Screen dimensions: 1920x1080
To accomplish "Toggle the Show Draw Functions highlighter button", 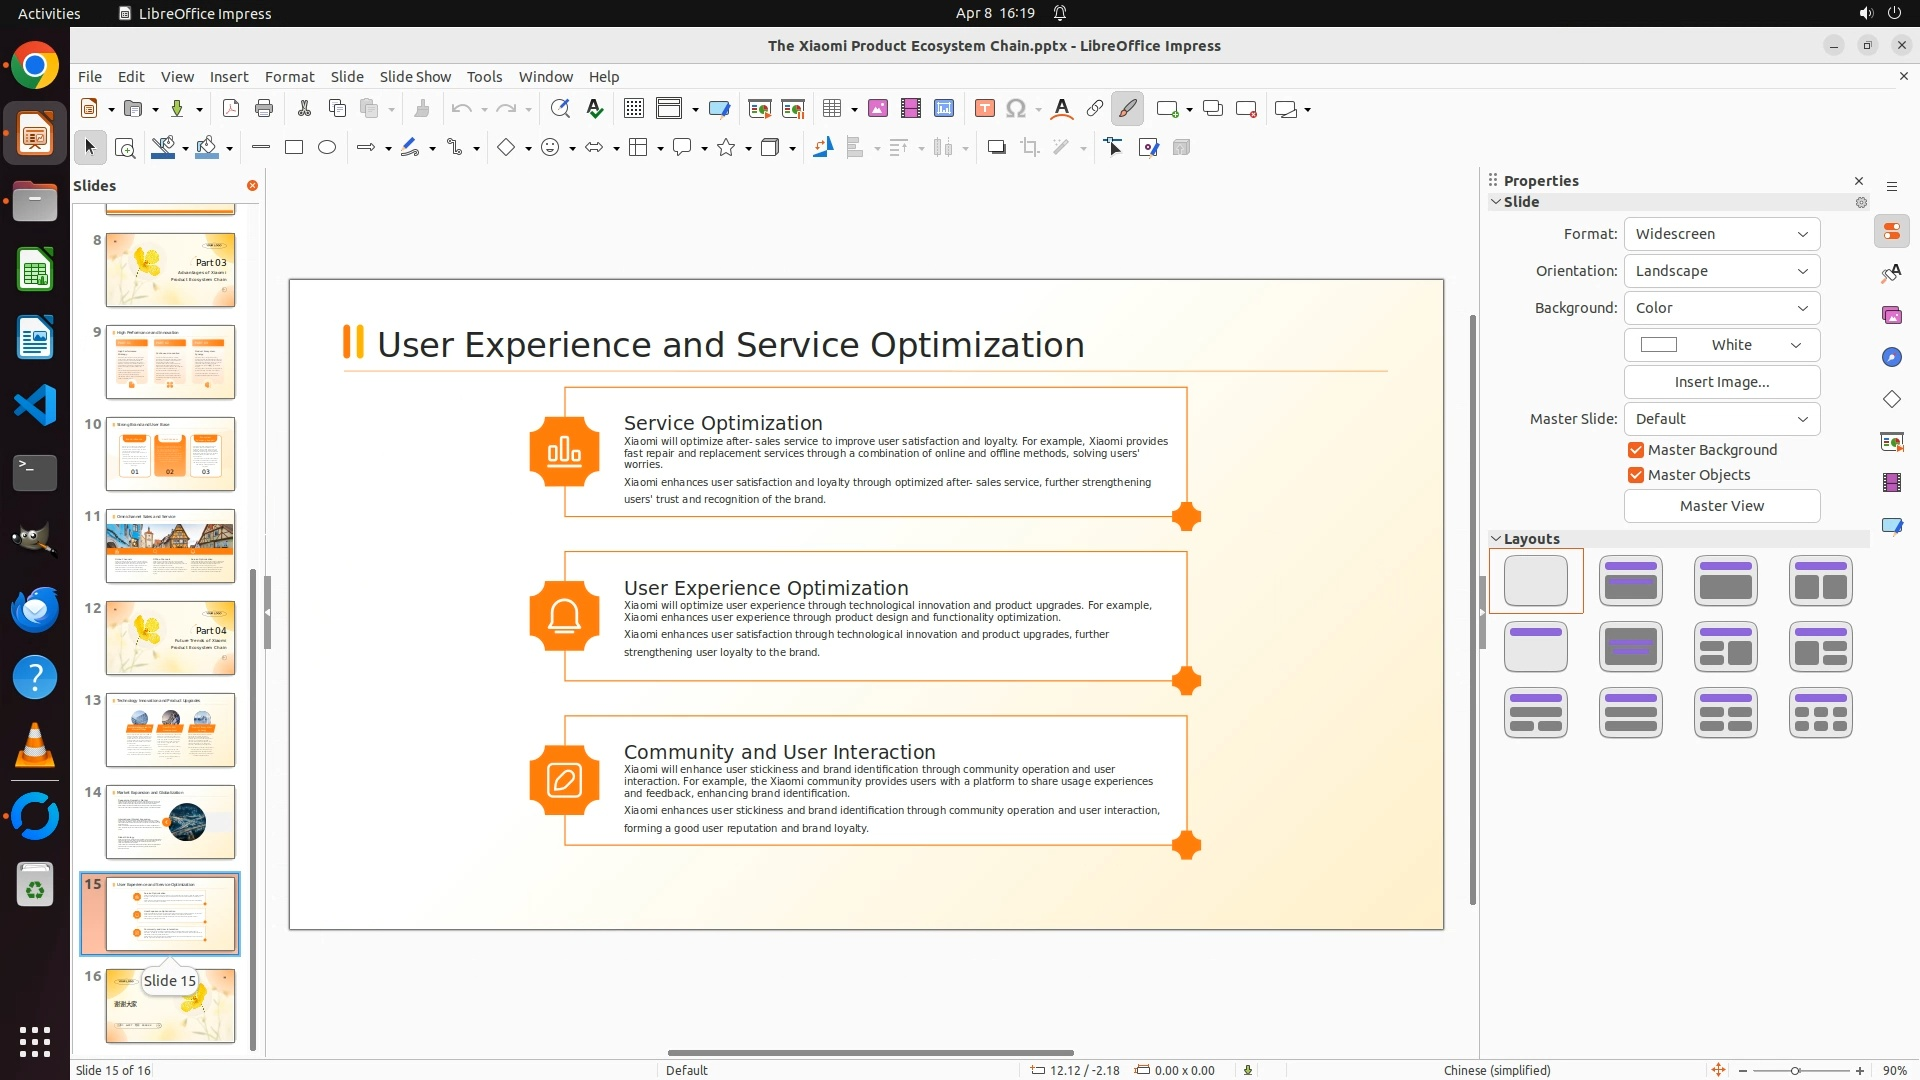I will (1127, 109).
